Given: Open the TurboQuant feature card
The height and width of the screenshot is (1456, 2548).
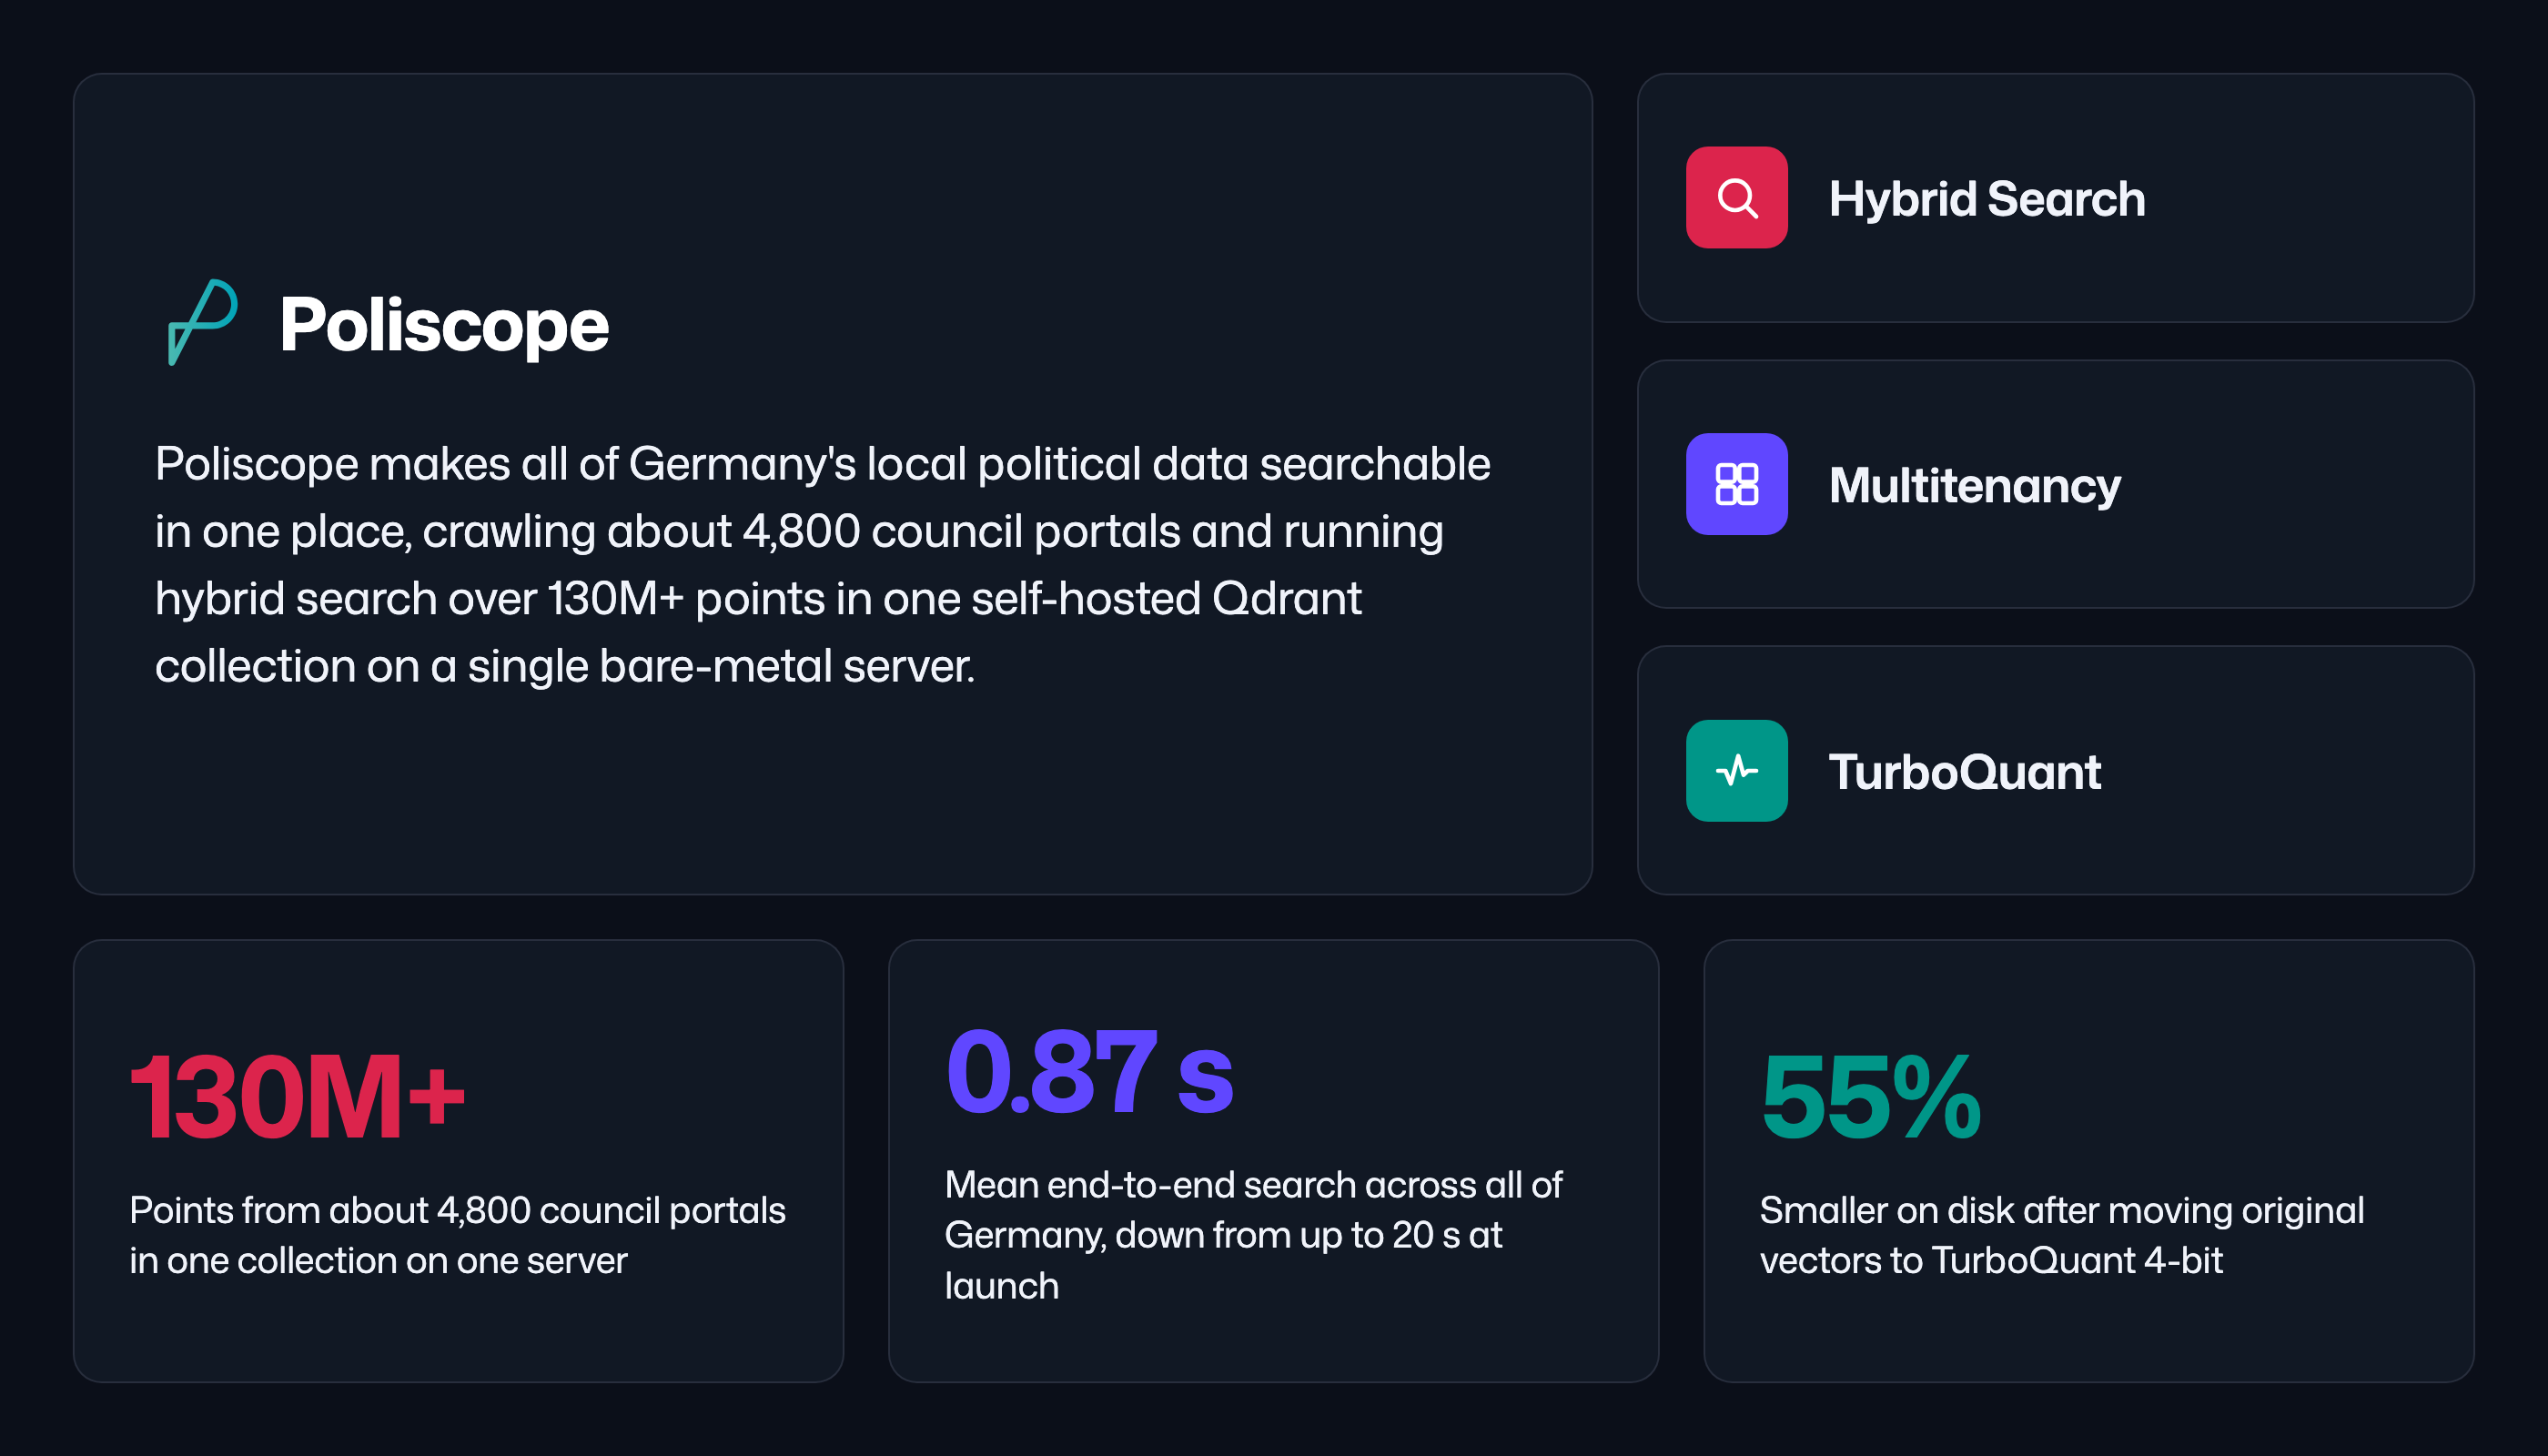Looking at the screenshot, I should tap(2055, 770).
